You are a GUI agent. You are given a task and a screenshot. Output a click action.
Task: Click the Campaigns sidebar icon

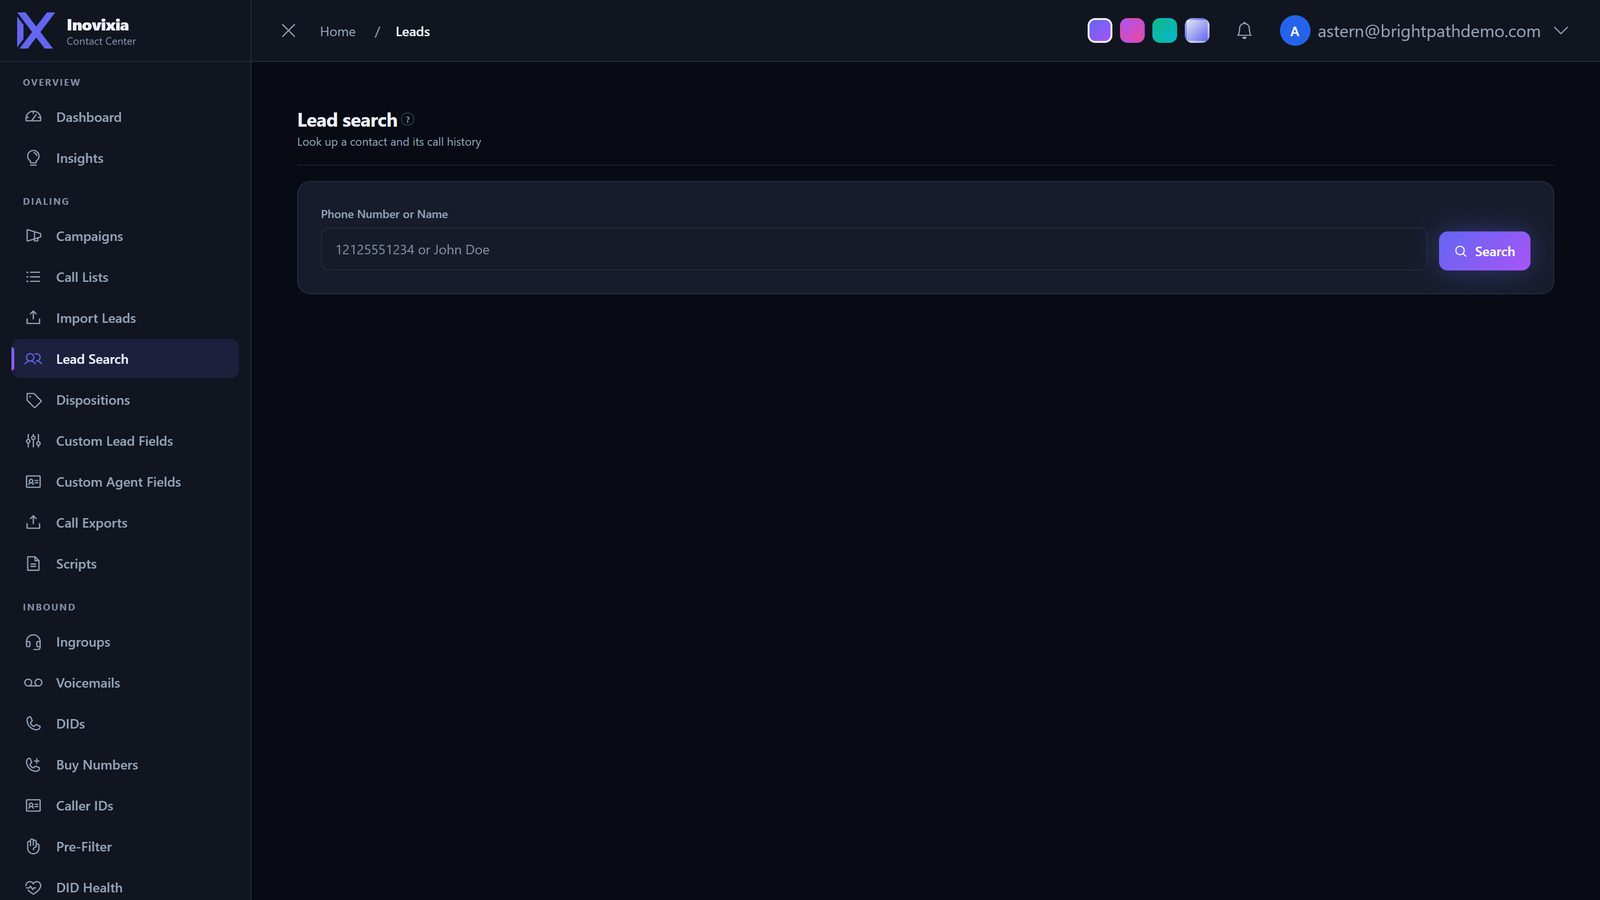point(33,236)
